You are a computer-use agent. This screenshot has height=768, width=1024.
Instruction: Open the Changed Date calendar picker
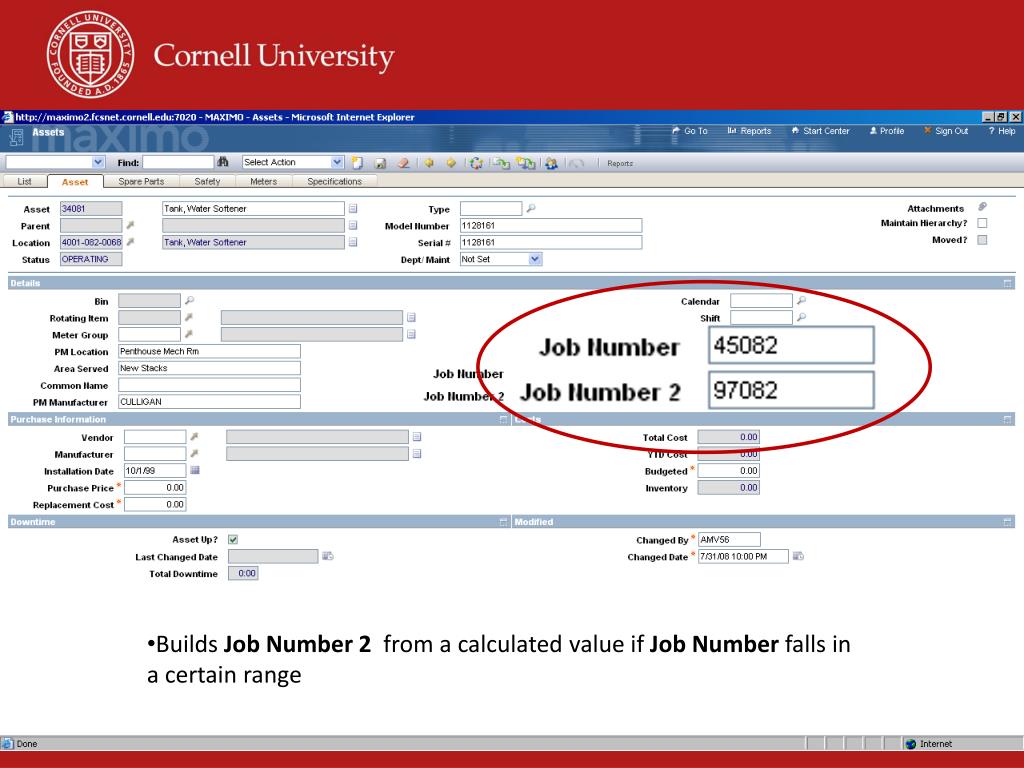click(798, 556)
